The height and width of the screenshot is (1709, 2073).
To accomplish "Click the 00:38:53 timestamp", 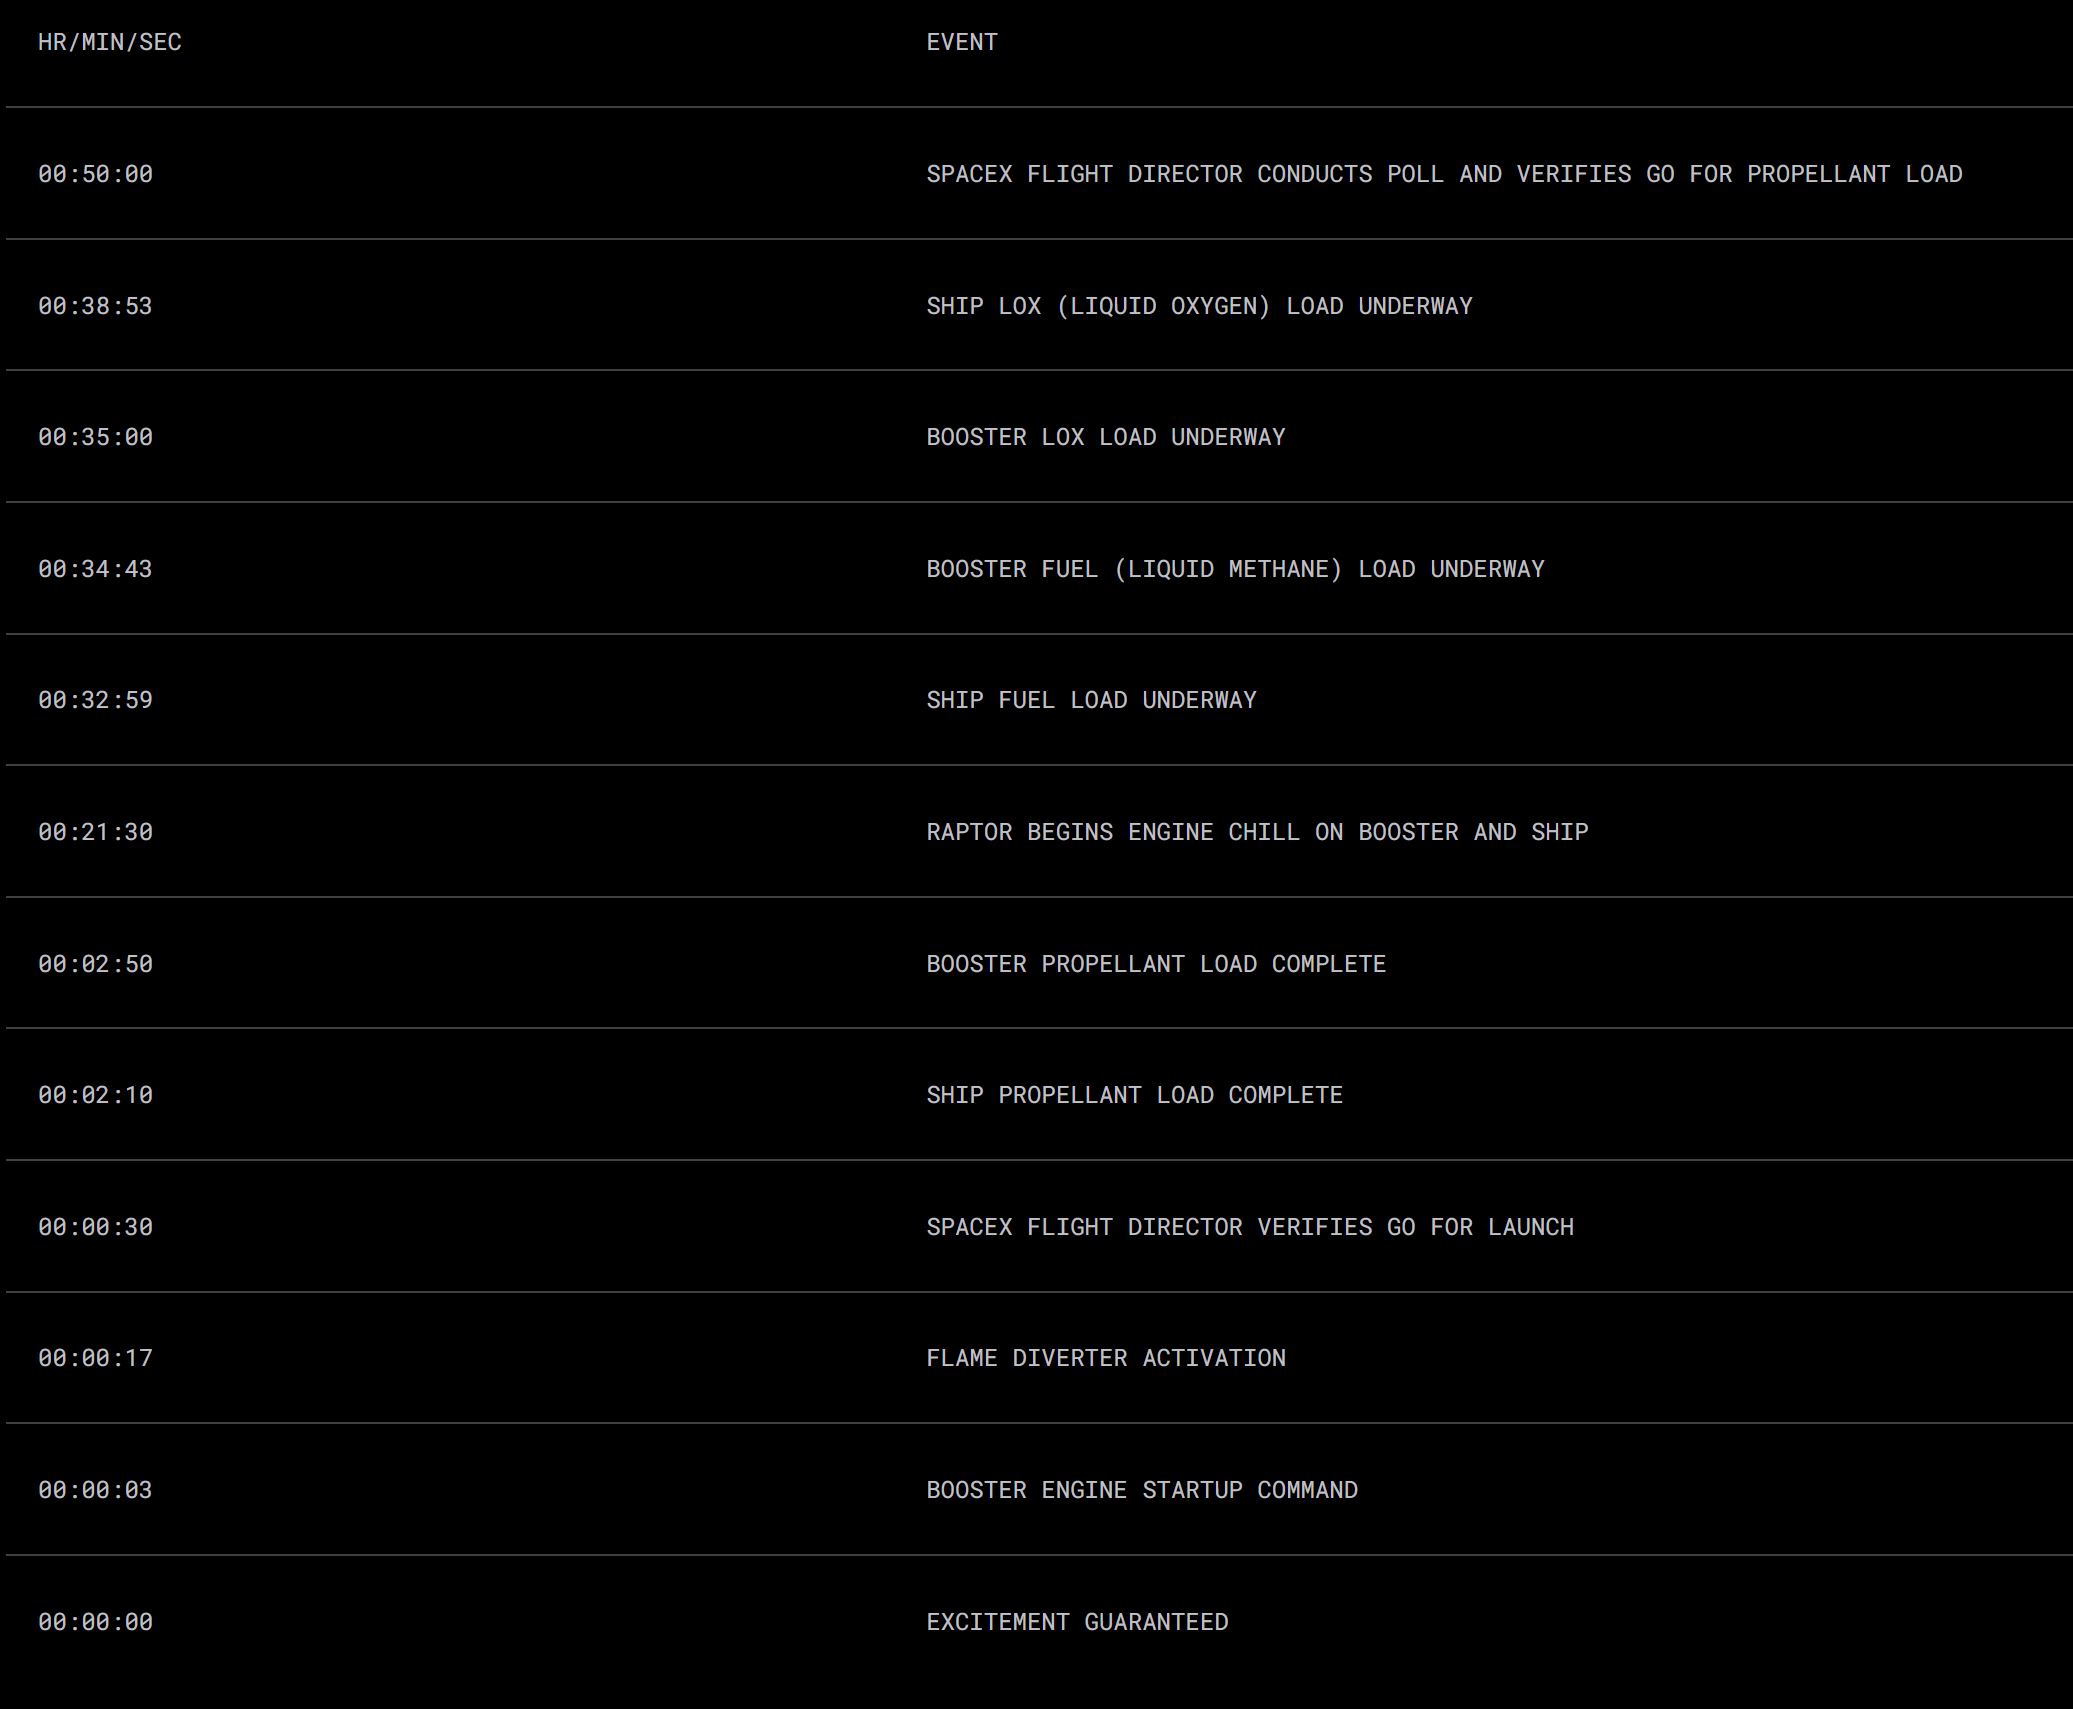I will point(96,306).
